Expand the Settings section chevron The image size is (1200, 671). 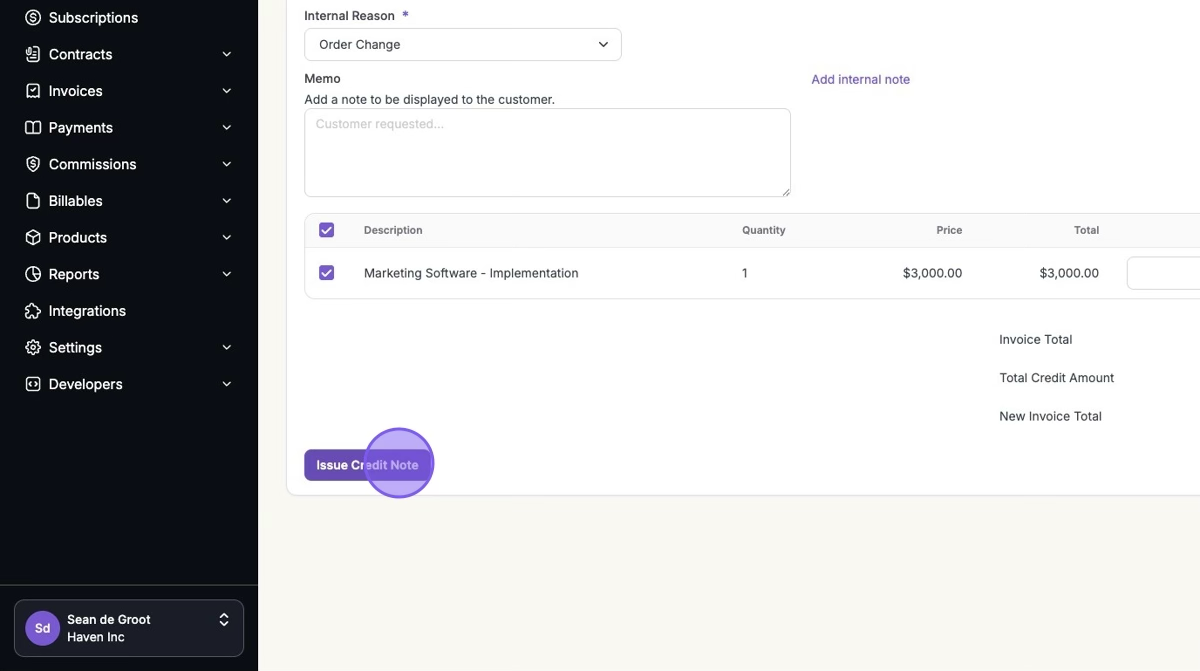227,348
